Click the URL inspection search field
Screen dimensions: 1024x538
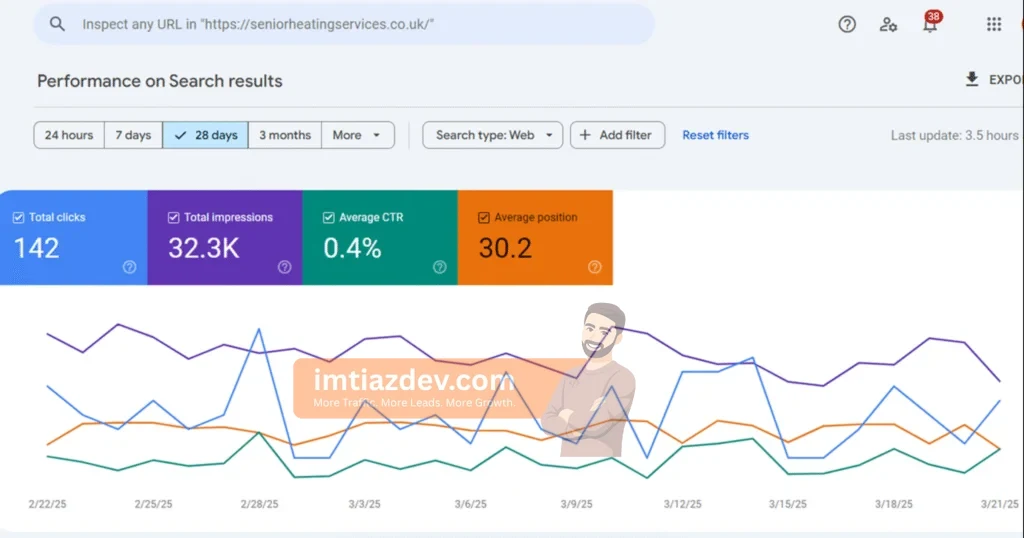point(350,24)
